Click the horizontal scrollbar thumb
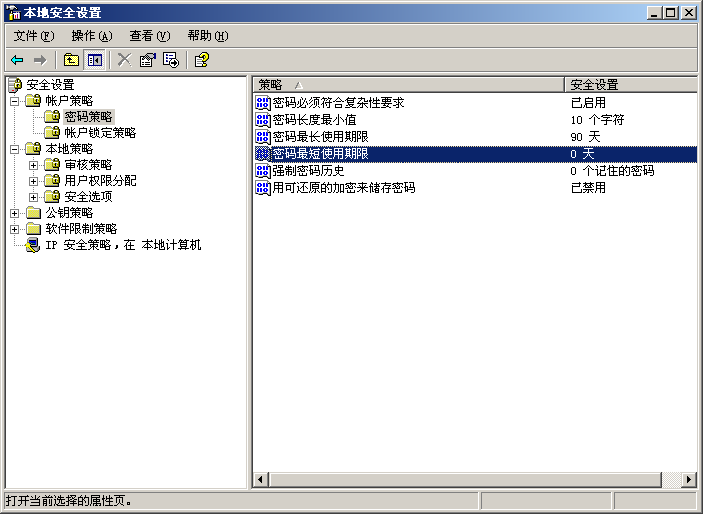The height and width of the screenshot is (514, 703). (x=465, y=479)
